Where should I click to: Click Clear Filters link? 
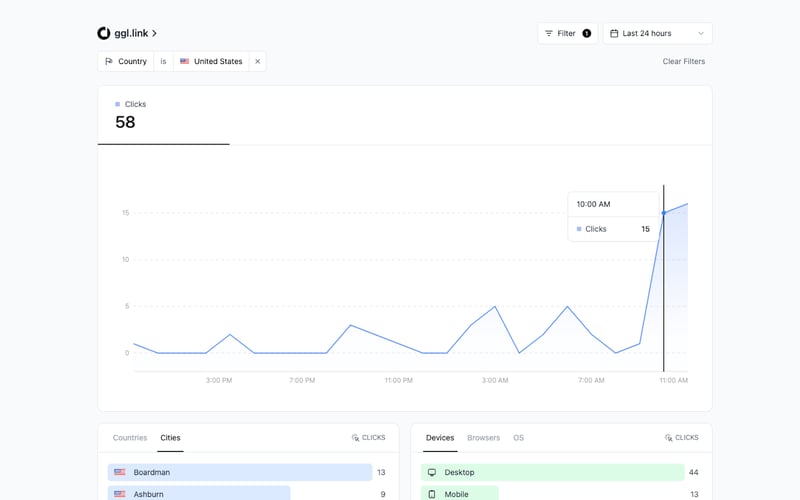(683, 61)
